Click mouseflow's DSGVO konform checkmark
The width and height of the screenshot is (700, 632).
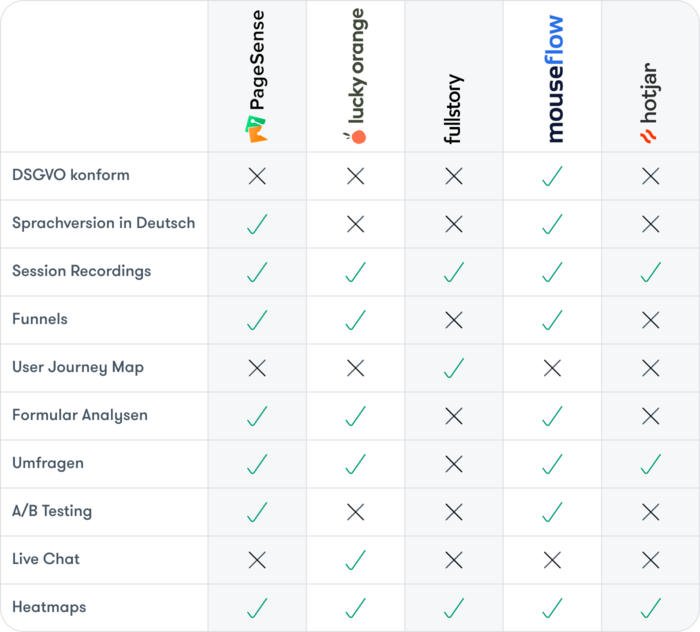coord(553,176)
